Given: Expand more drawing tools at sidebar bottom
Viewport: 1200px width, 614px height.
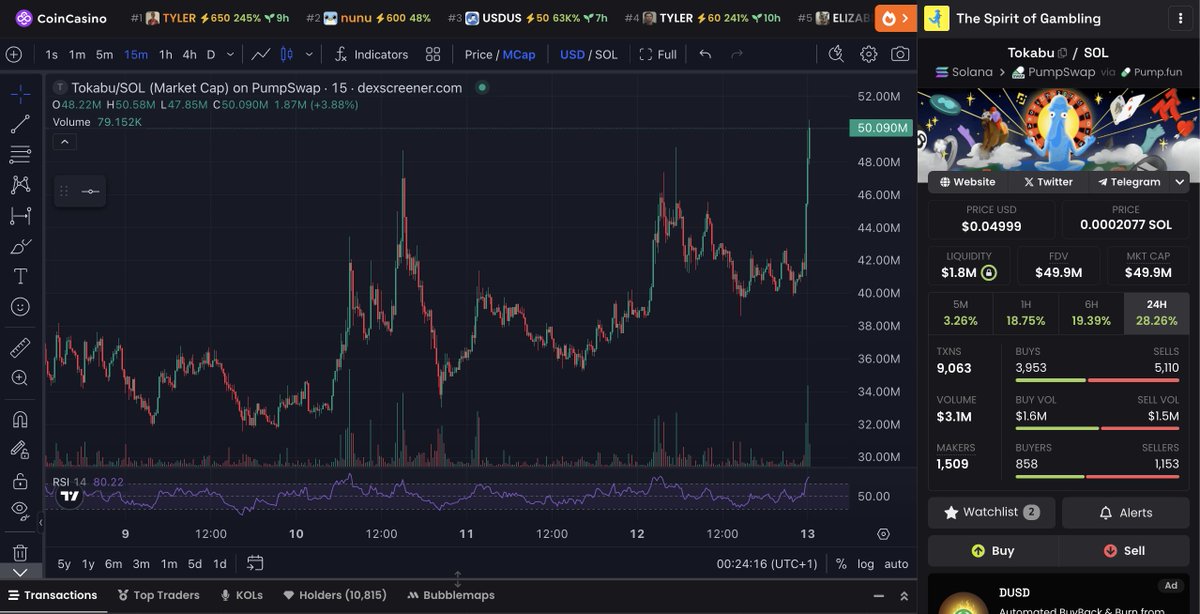Looking at the screenshot, I should tap(20, 572).
